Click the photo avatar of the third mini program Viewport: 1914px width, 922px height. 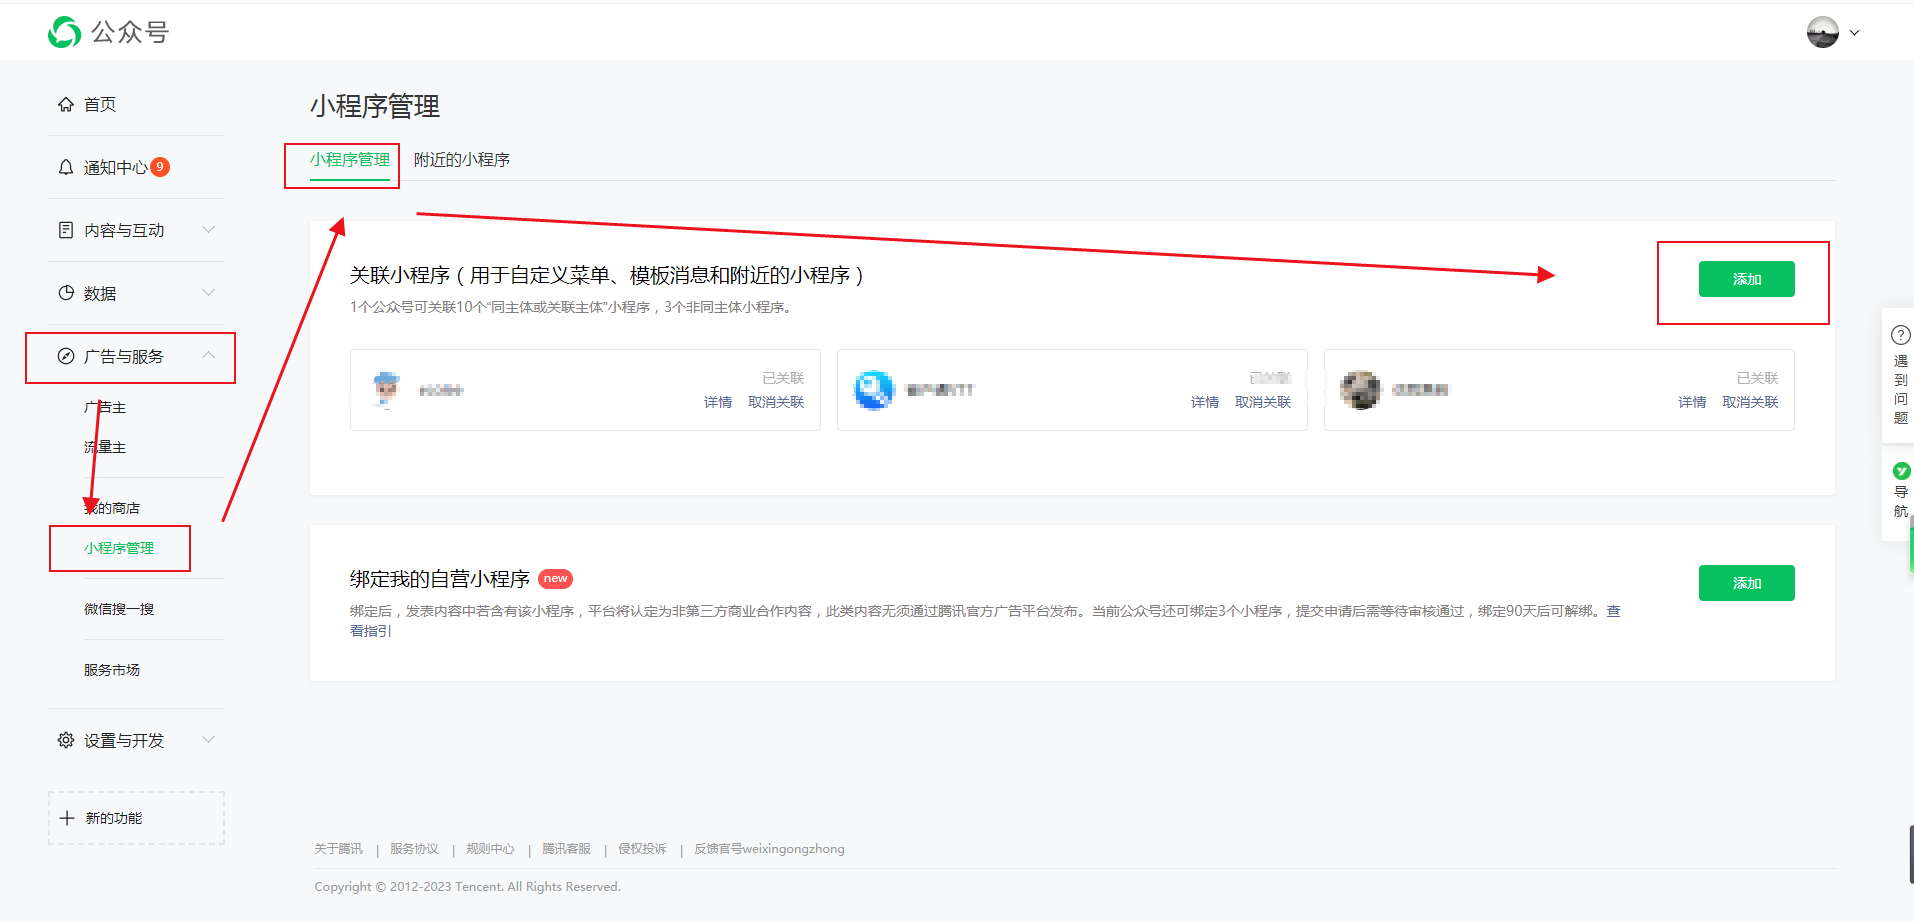coord(1360,390)
